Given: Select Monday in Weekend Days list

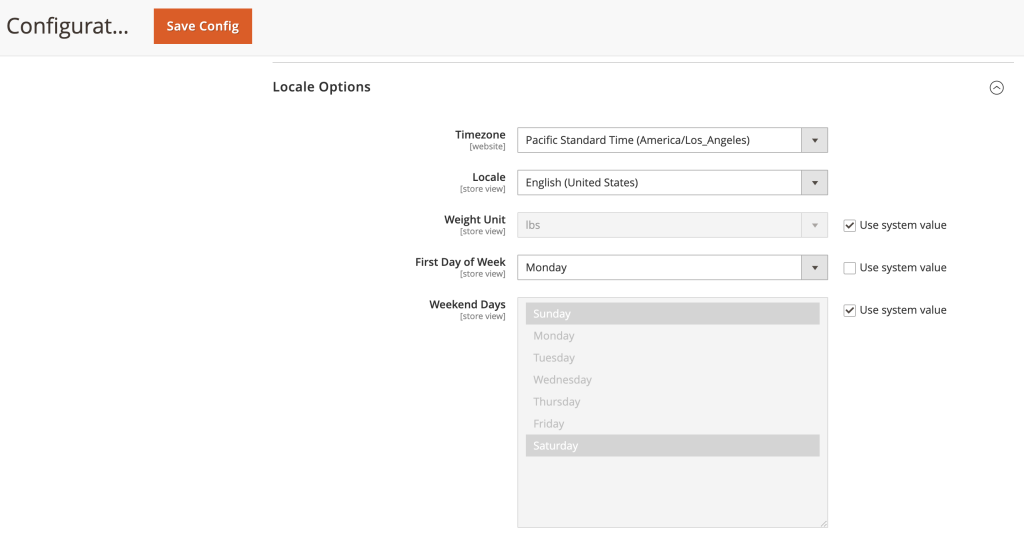Looking at the screenshot, I should click(x=672, y=336).
